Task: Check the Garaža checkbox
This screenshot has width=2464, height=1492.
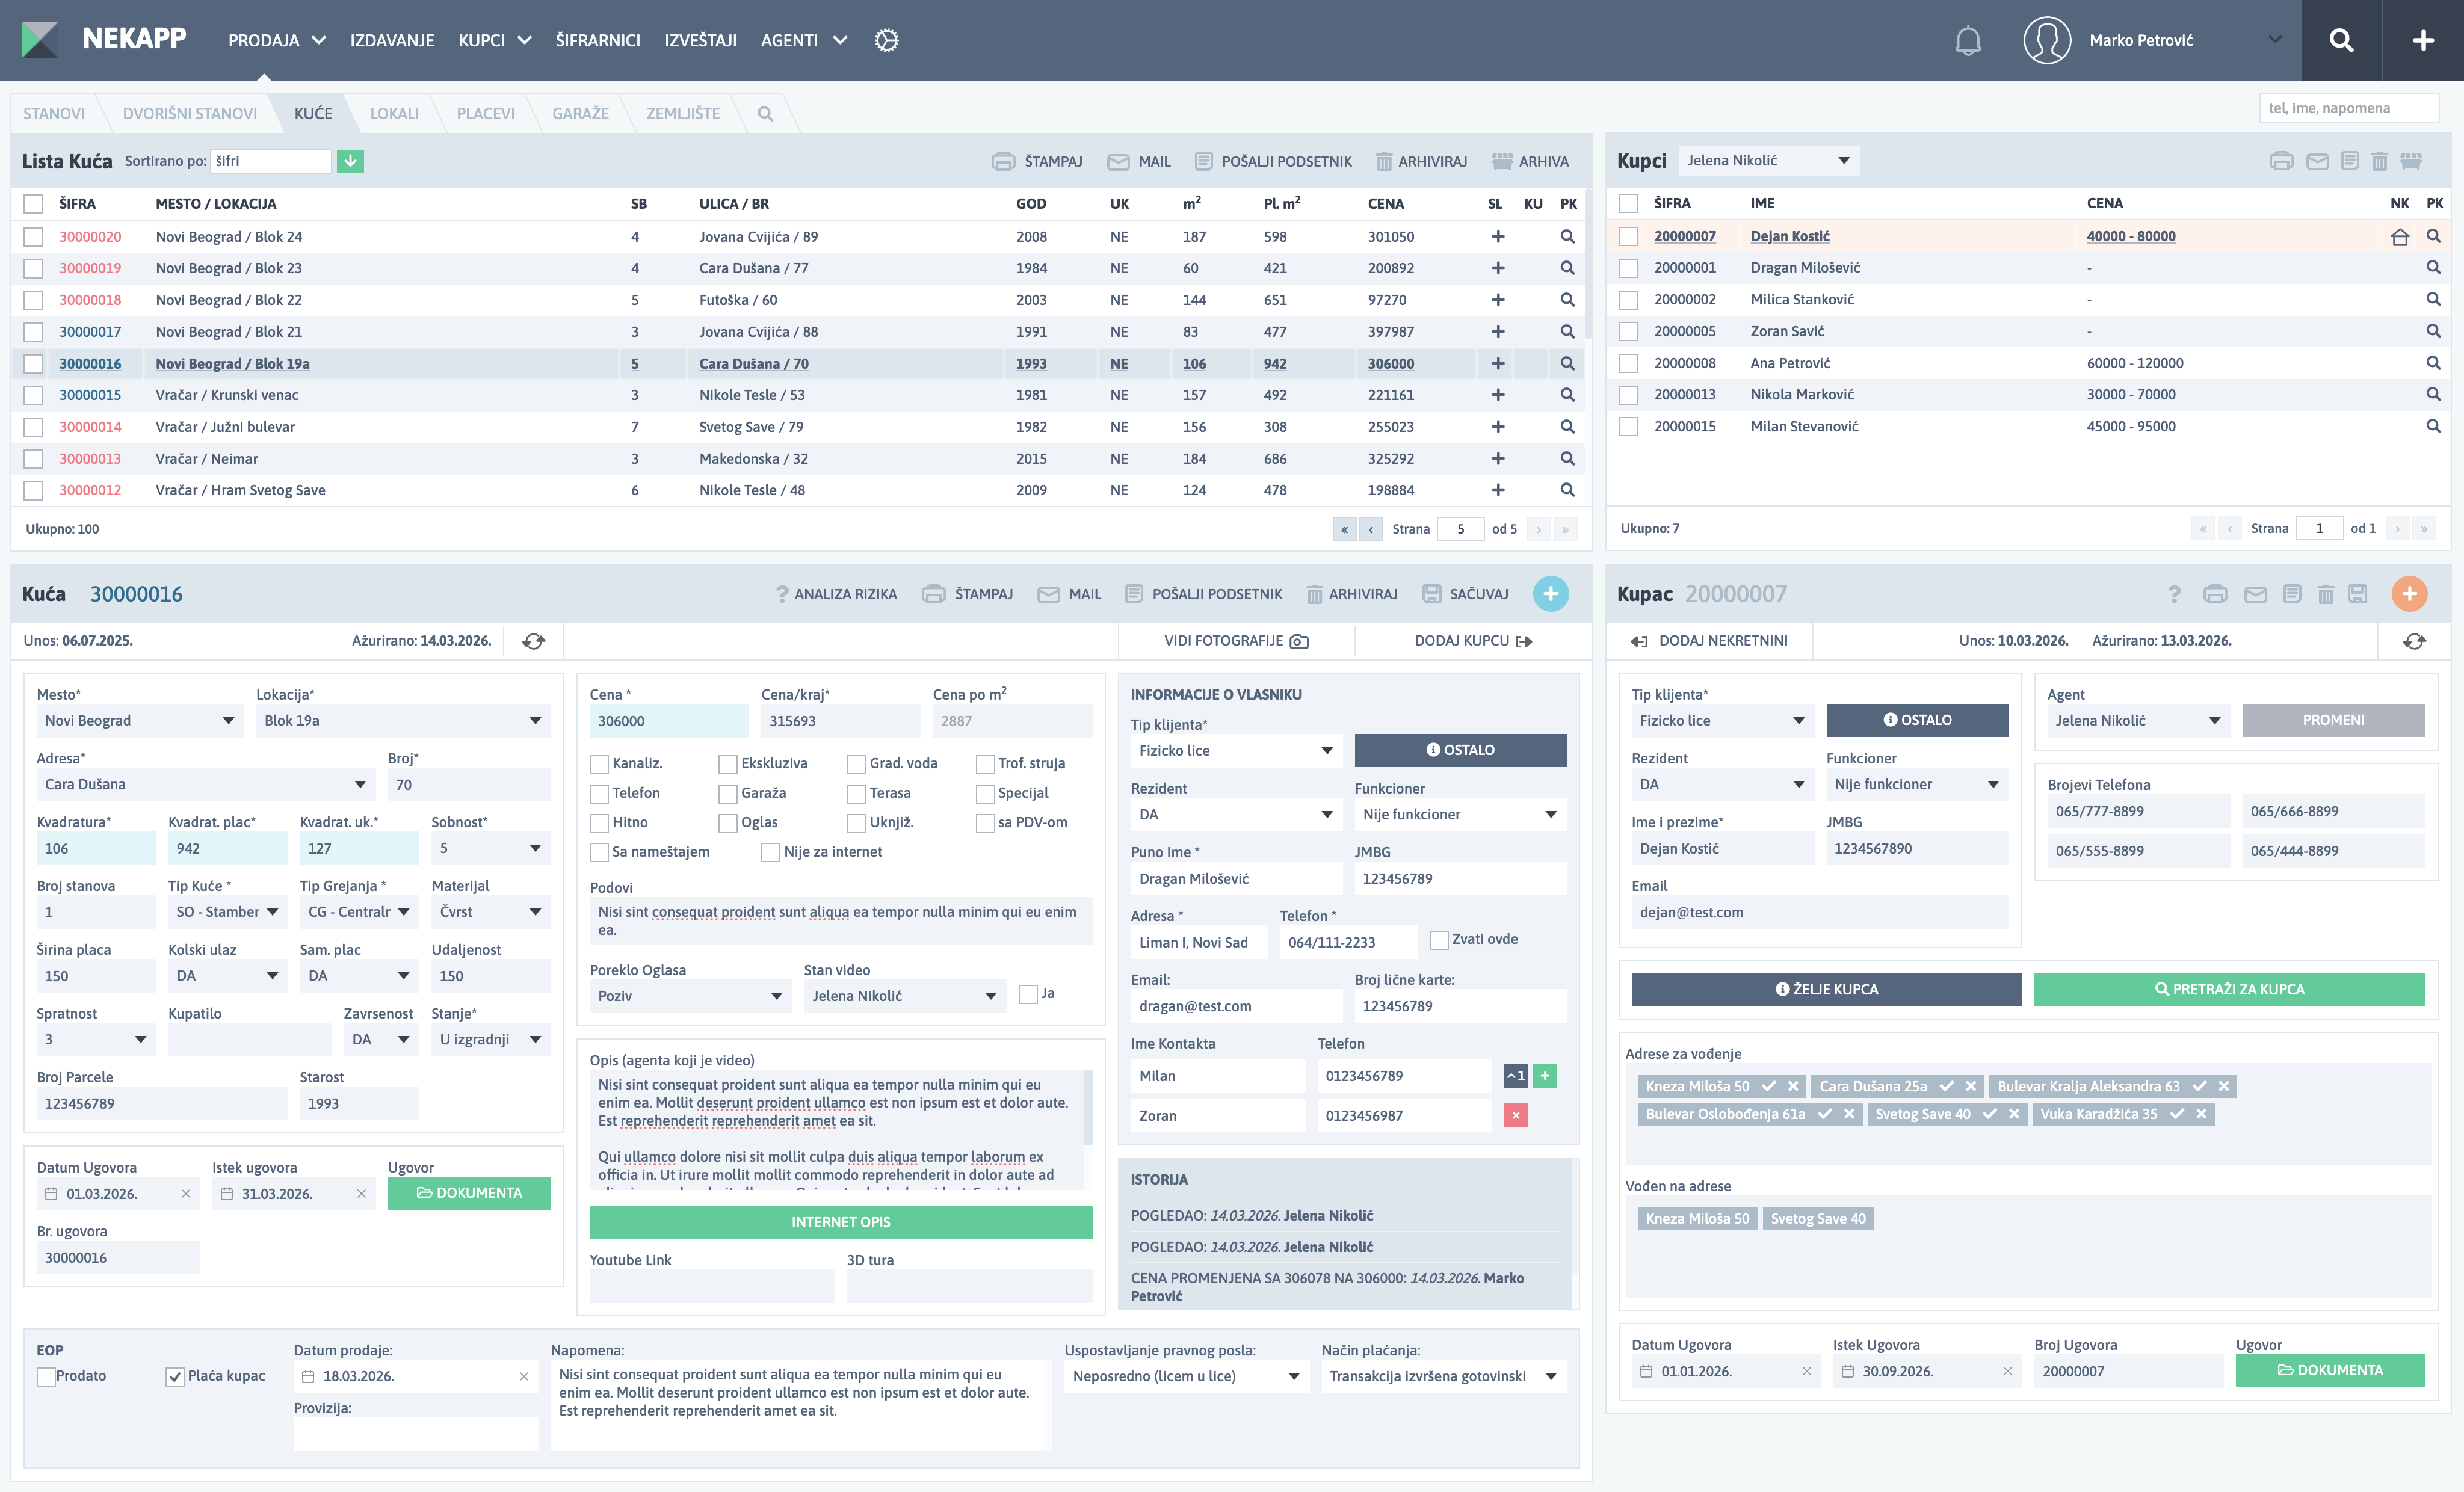Action: coord(728,794)
